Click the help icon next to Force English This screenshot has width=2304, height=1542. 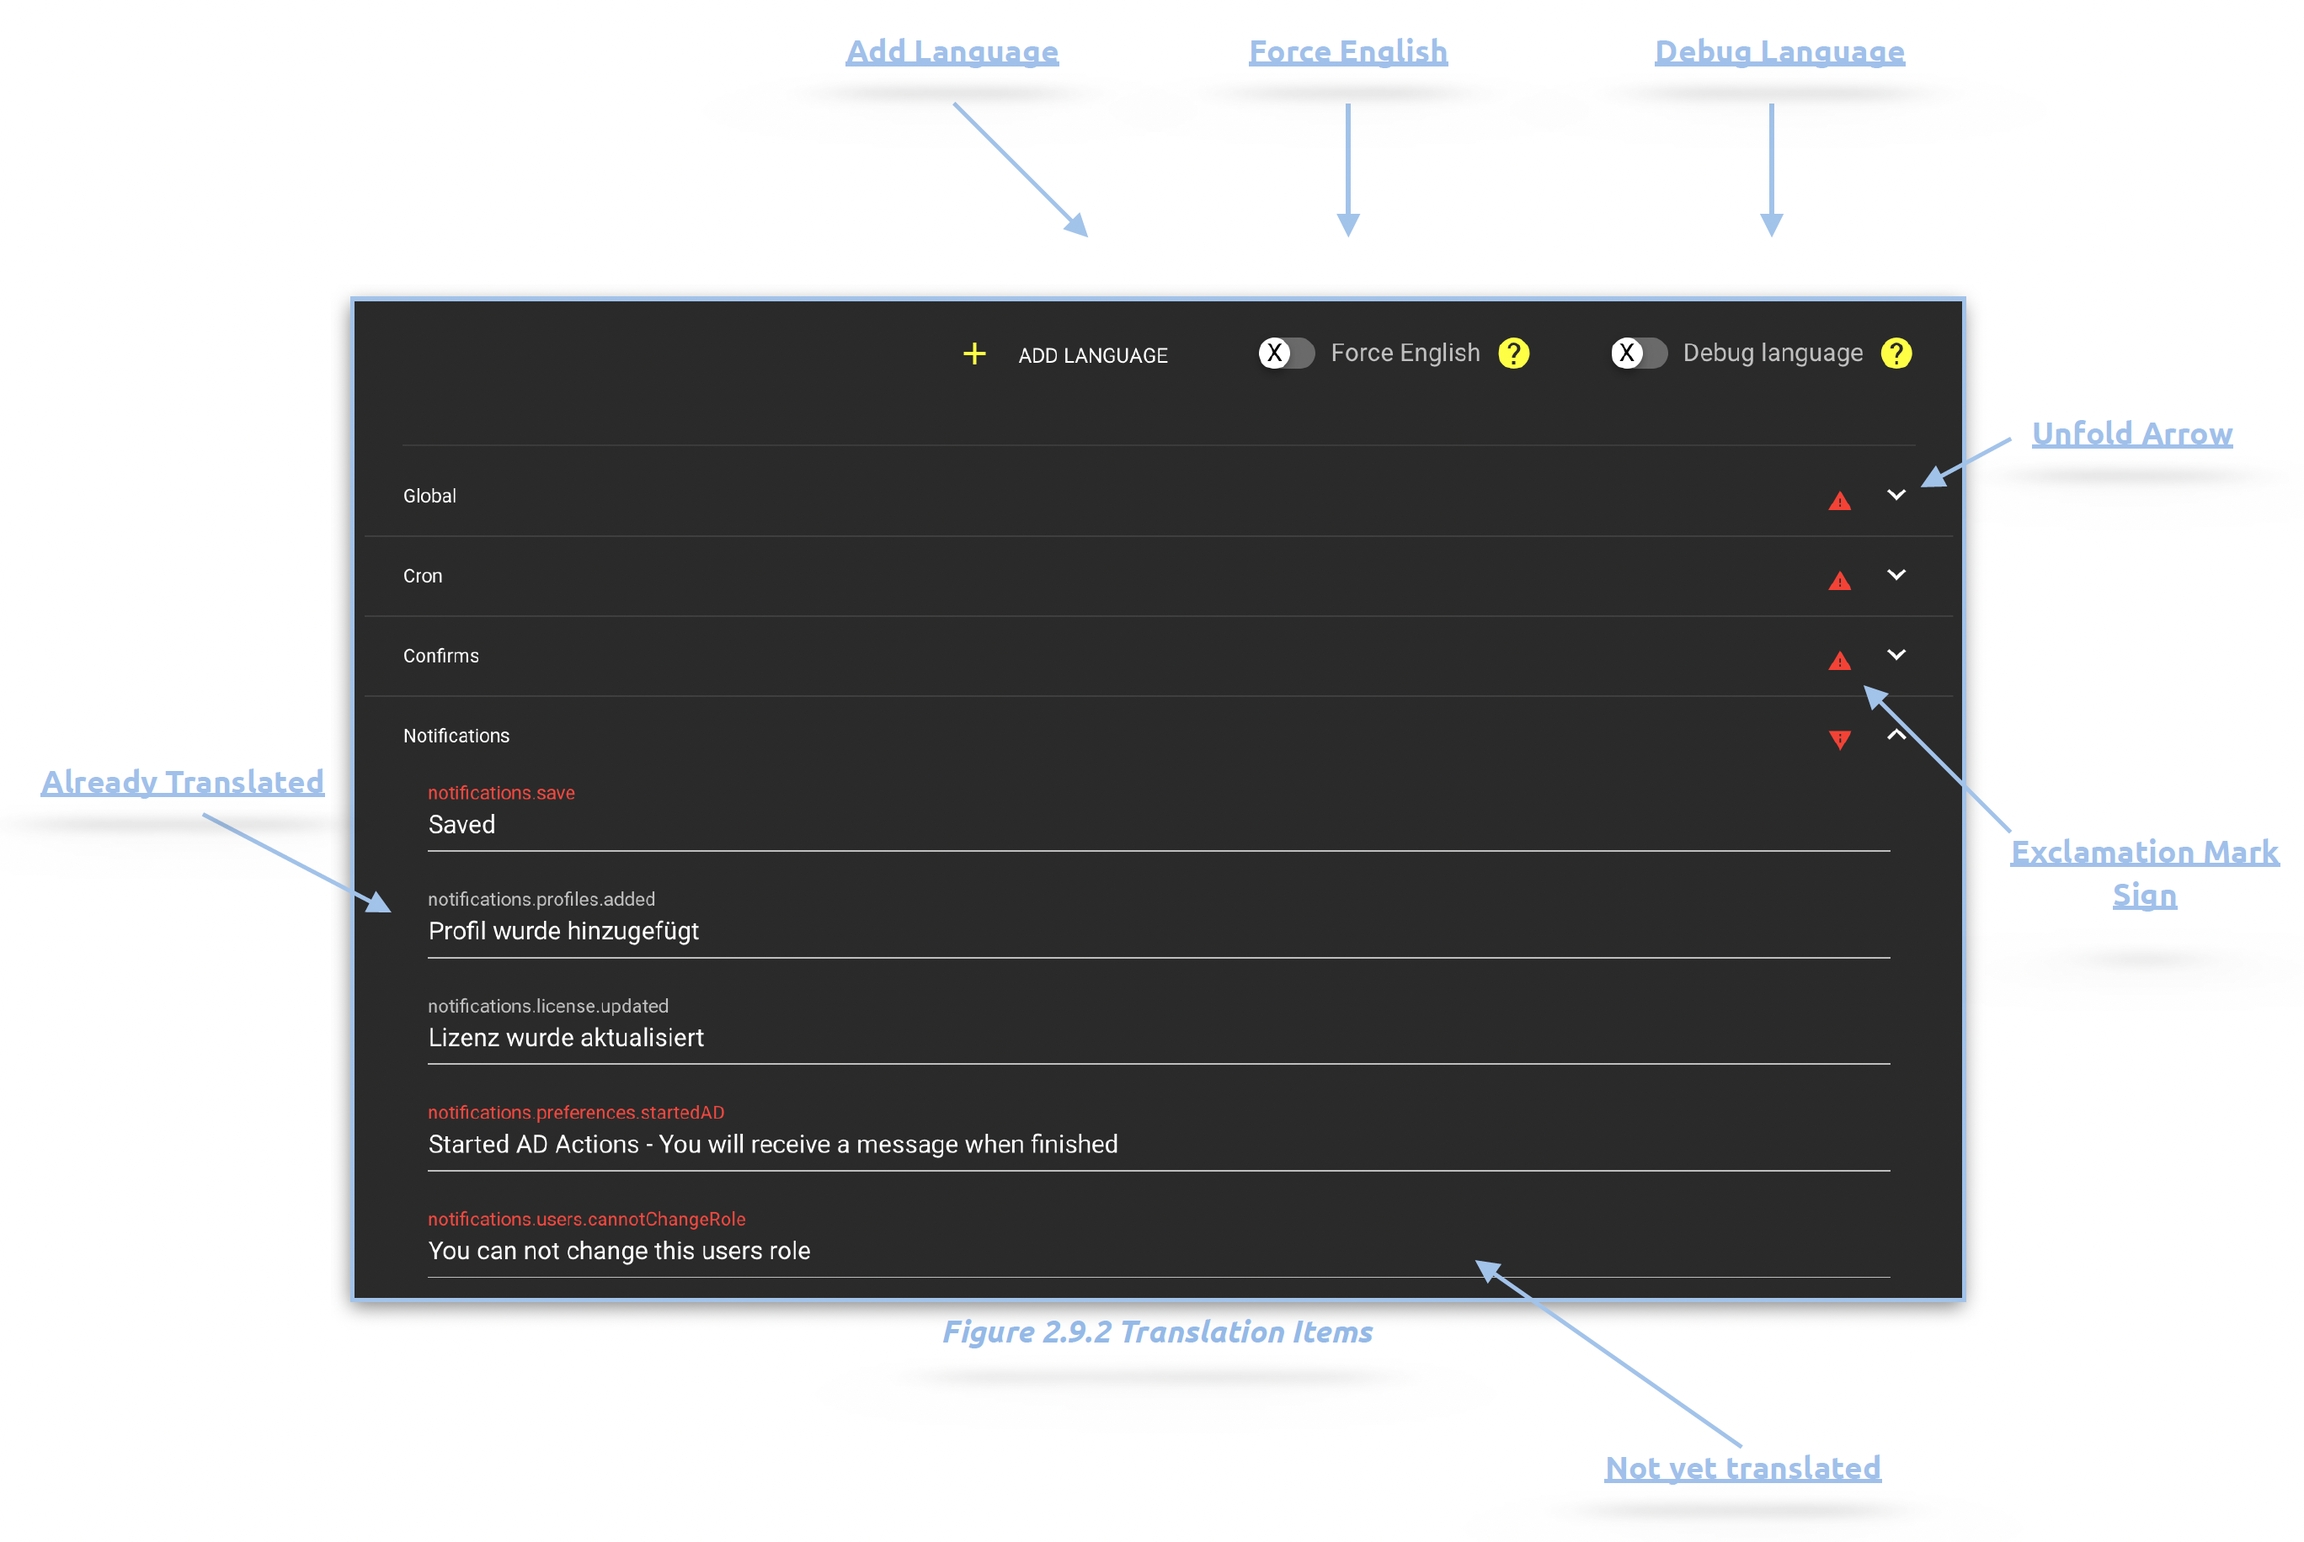[x=1512, y=353]
